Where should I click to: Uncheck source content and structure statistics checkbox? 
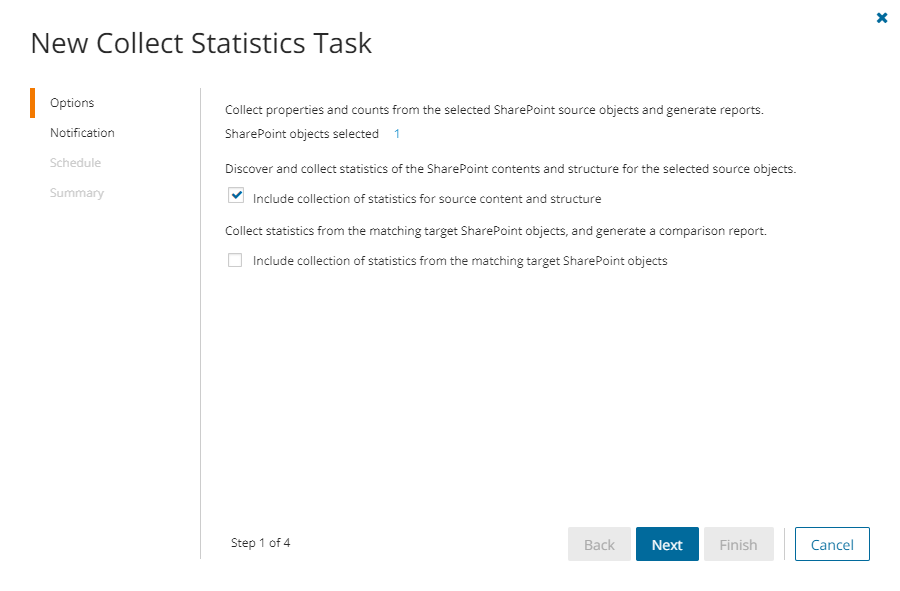coord(236,196)
